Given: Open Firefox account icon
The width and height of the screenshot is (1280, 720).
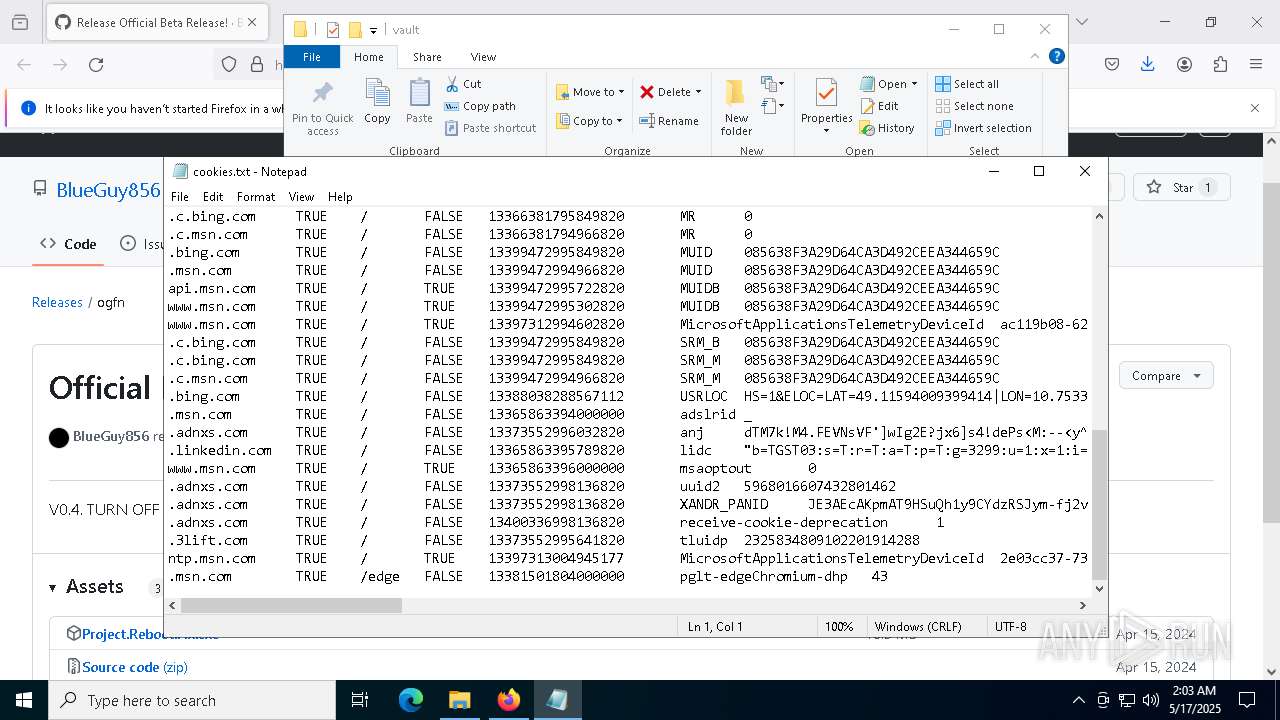Looking at the screenshot, I should point(1184,65).
